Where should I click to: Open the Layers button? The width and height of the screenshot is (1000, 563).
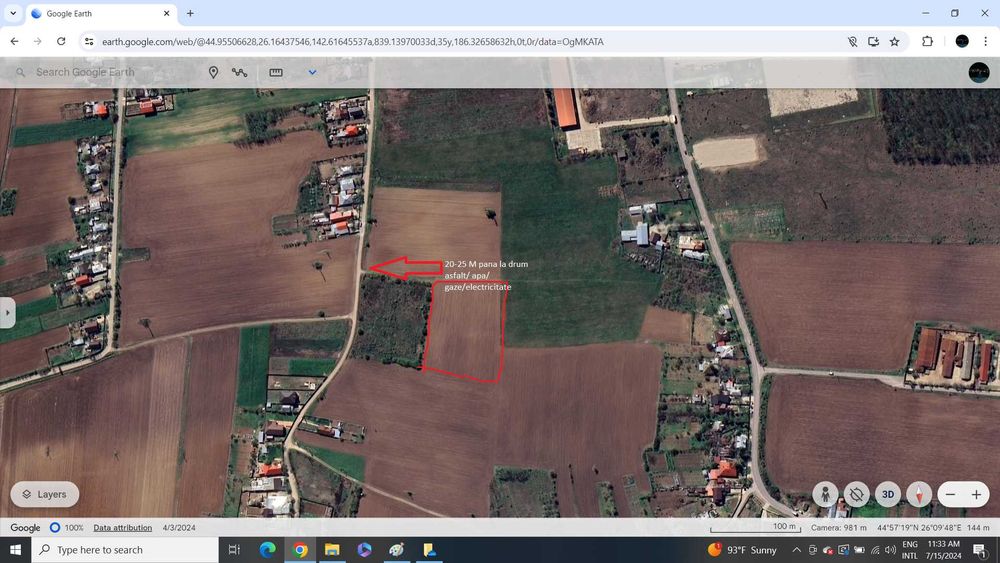(x=45, y=494)
